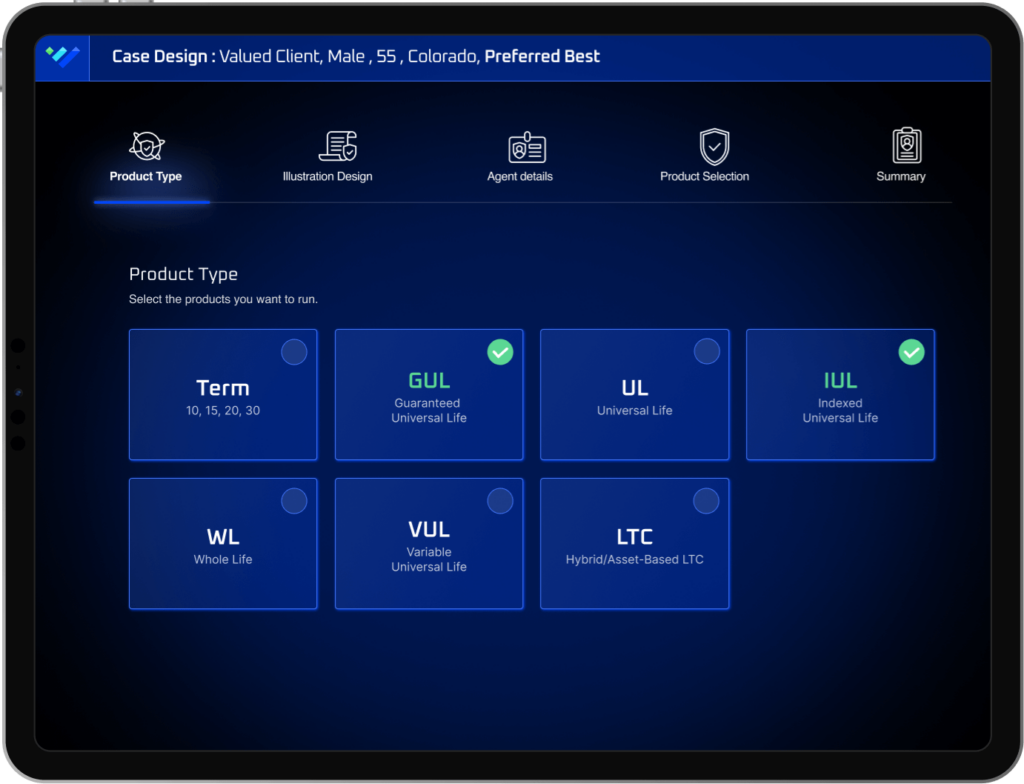Tick the VUL product checkbox
Viewport: 1024px width, 784px height.
tap(500, 501)
